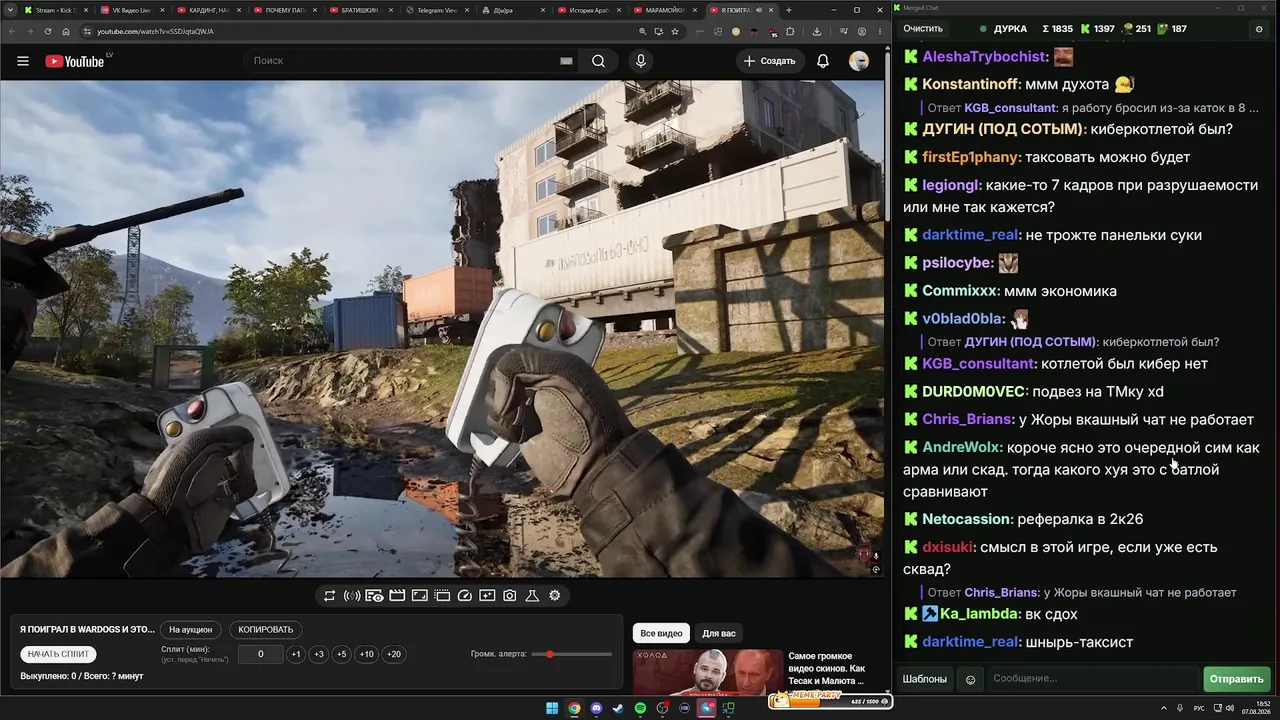The width and height of the screenshot is (1280, 720).
Task: Switch to the Stream - Kick browser tab
Action: click(x=54, y=10)
